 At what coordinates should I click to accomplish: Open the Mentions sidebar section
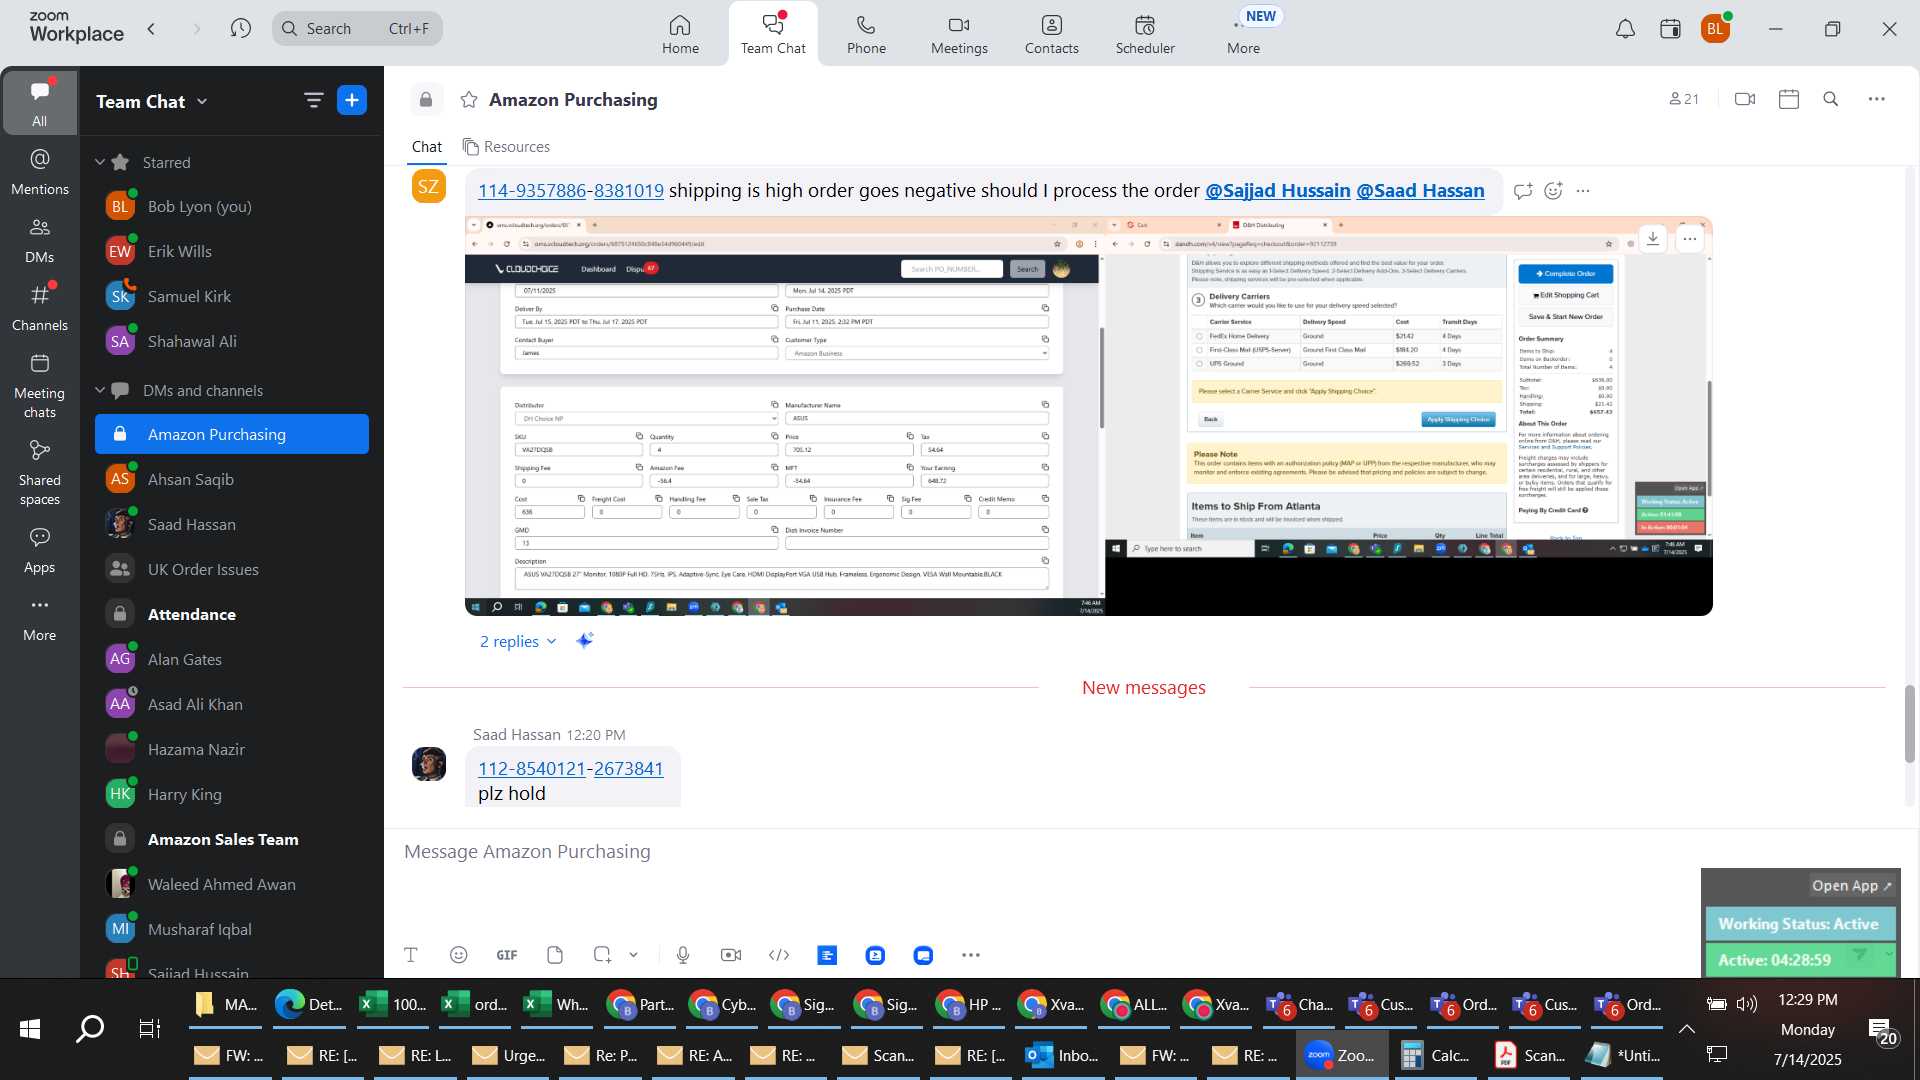click(40, 172)
